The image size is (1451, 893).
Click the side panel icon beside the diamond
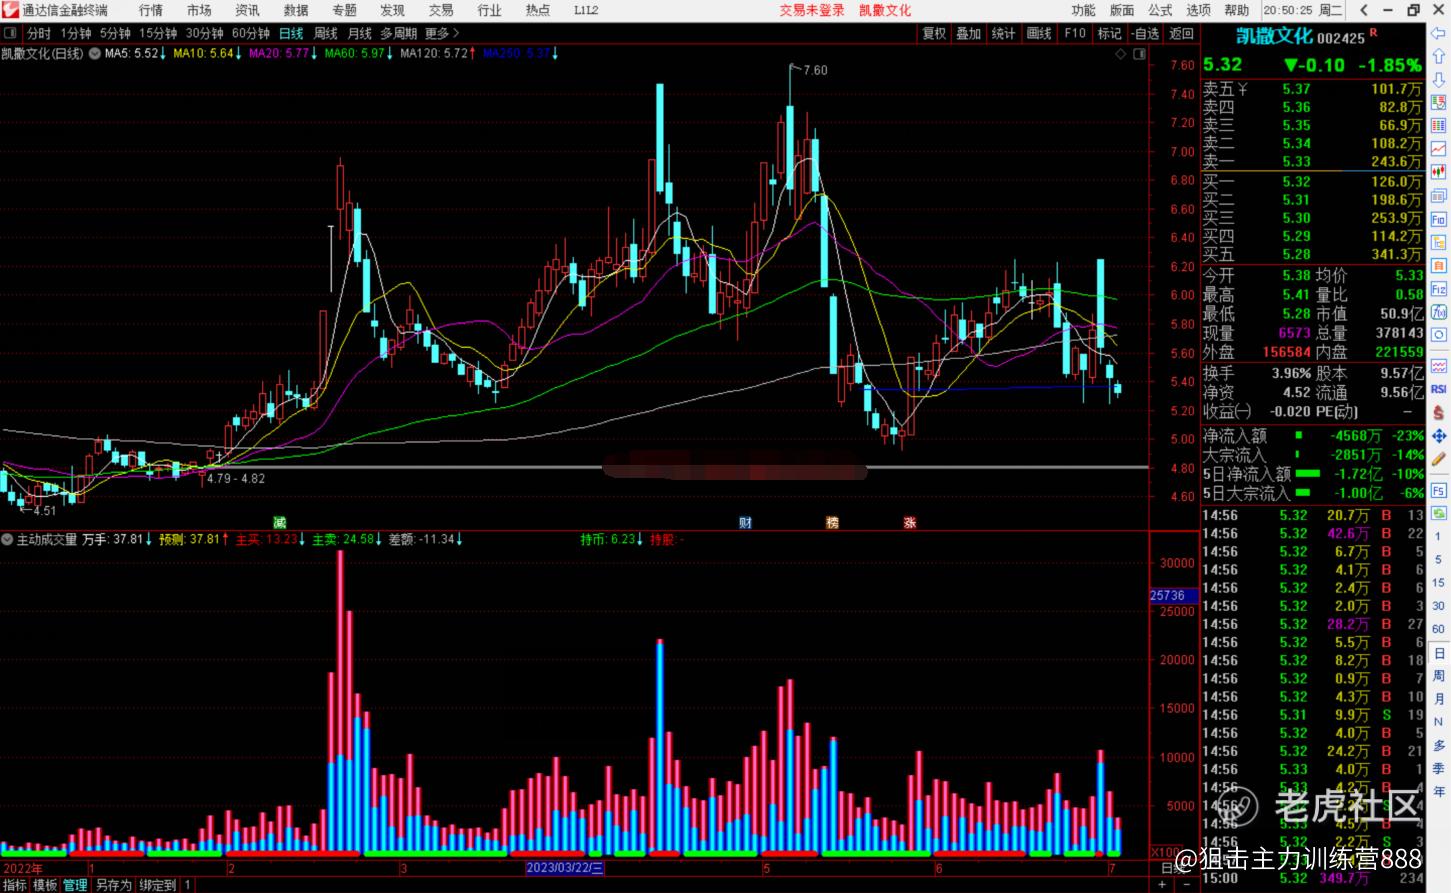point(1139,54)
